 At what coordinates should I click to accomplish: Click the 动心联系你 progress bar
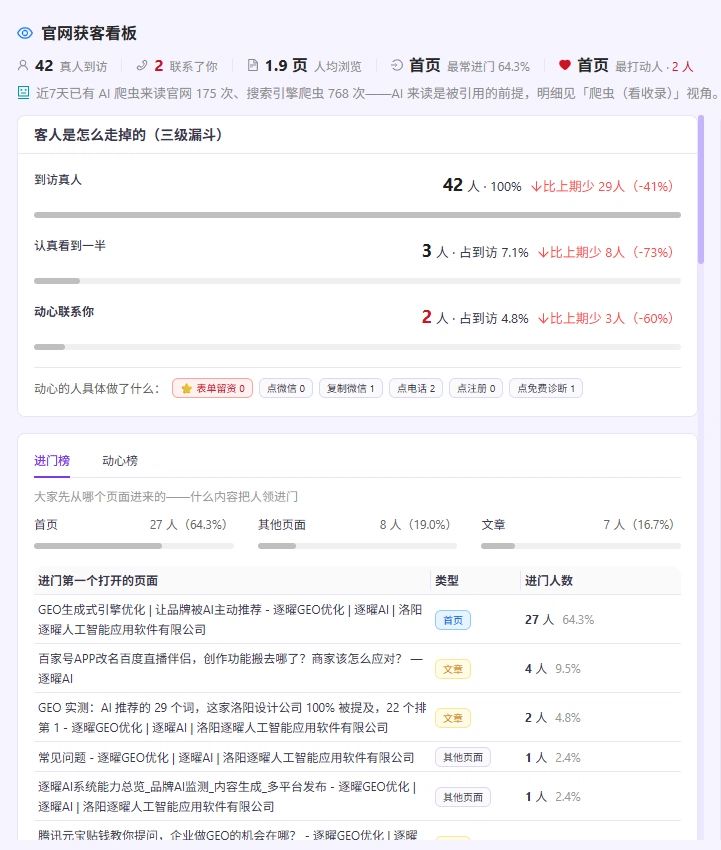coord(357,347)
